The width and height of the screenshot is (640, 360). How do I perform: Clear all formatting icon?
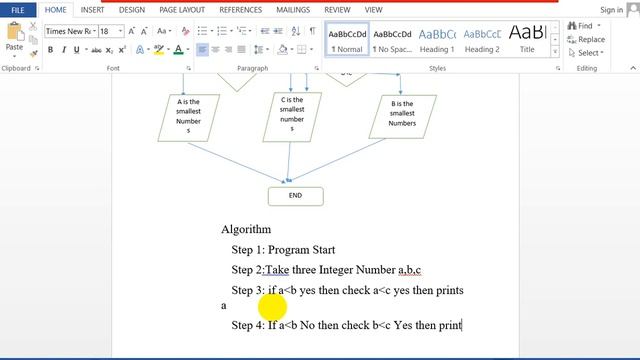point(186,31)
